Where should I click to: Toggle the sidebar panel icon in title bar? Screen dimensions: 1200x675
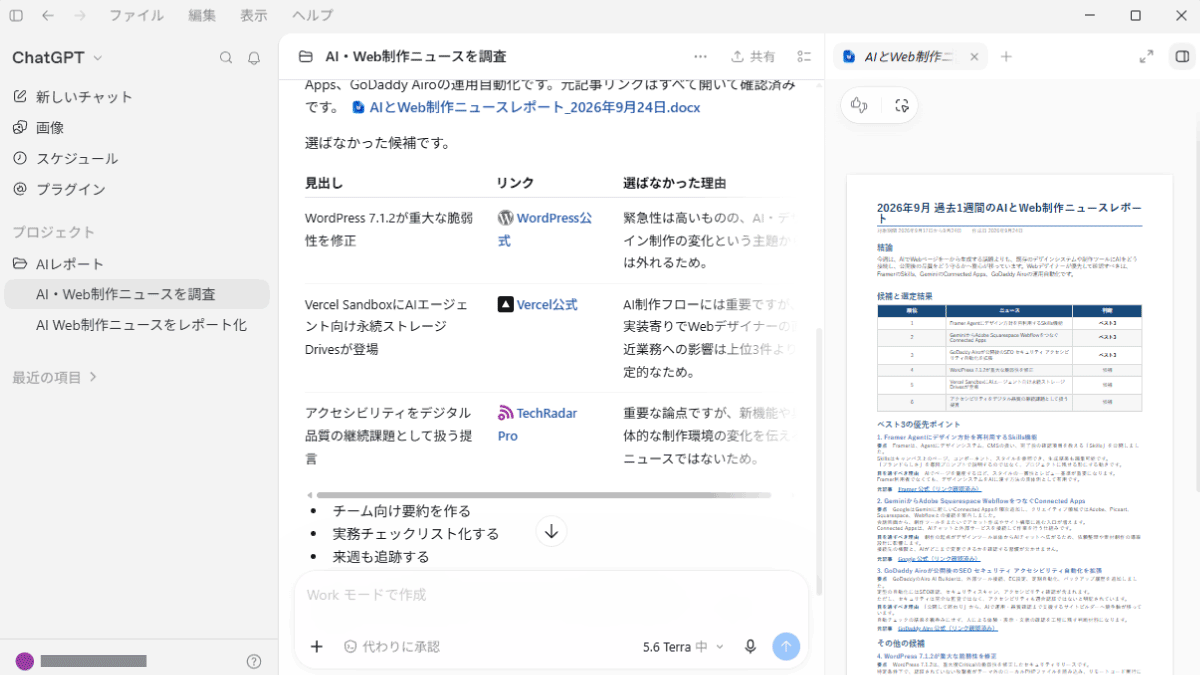coord(16,15)
